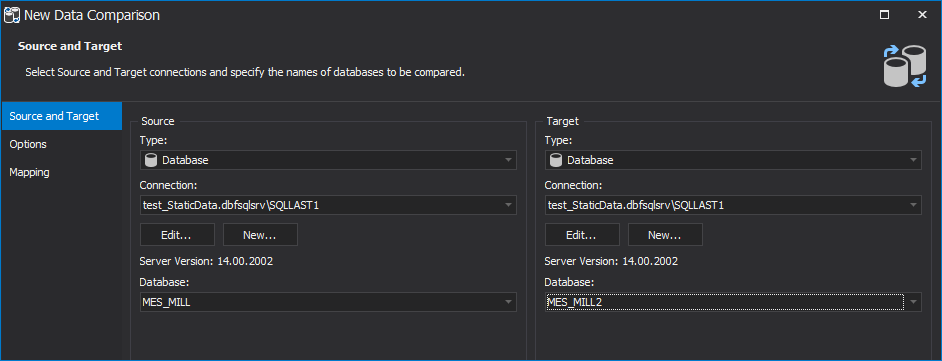Screen dimensions: 942x361
Task: Click the database cylinder icon in Target Type
Action: click(x=556, y=160)
